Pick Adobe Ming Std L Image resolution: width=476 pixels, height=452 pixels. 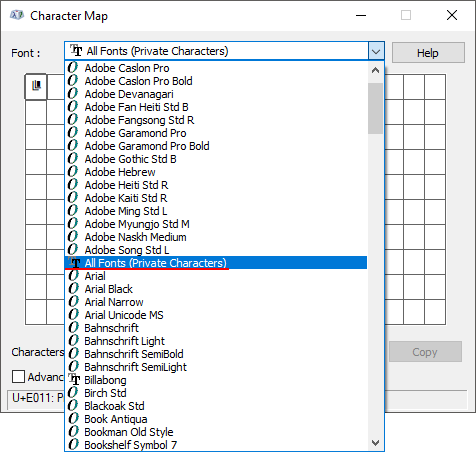coord(216,211)
